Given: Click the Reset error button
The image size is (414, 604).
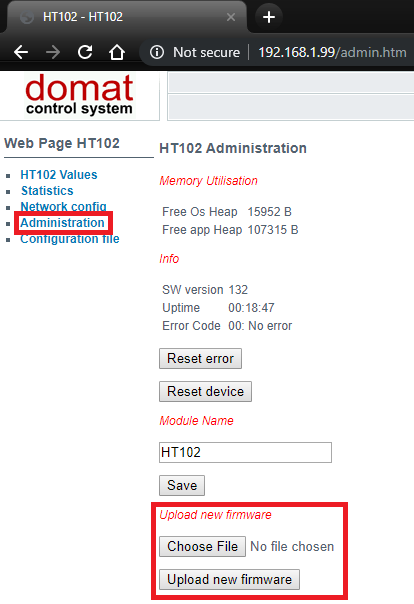Looking at the screenshot, I should pyautogui.click(x=200, y=359).
